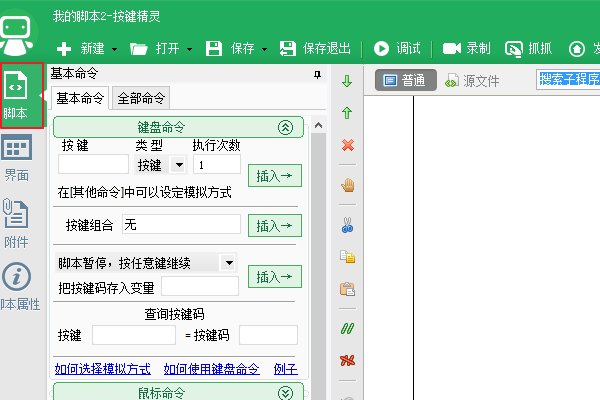The height and width of the screenshot is (400, 600).
Task: Expand the 保存 dropdown arrow
Action: click(x=264, y=49)
